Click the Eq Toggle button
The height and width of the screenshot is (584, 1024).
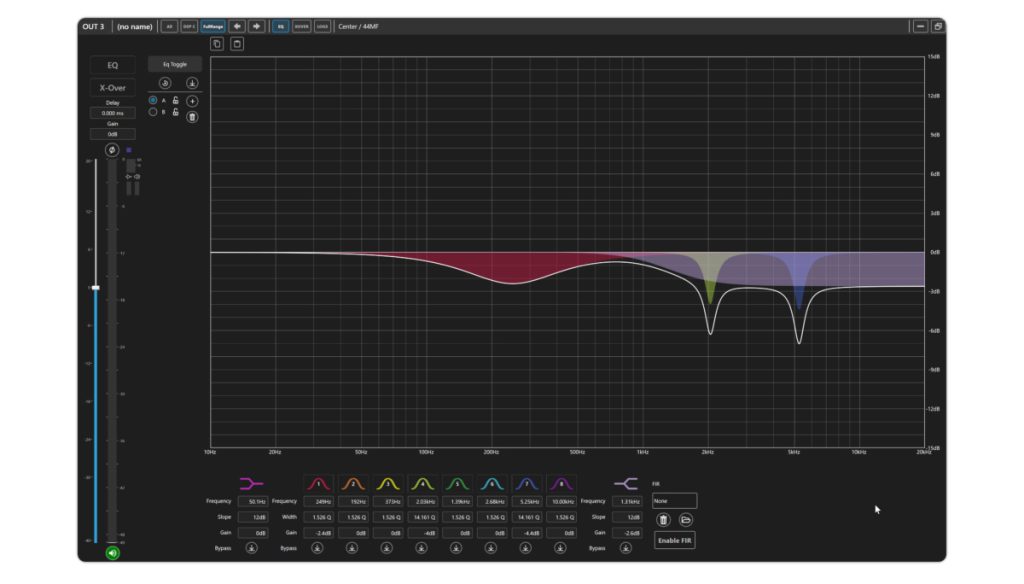175,64
